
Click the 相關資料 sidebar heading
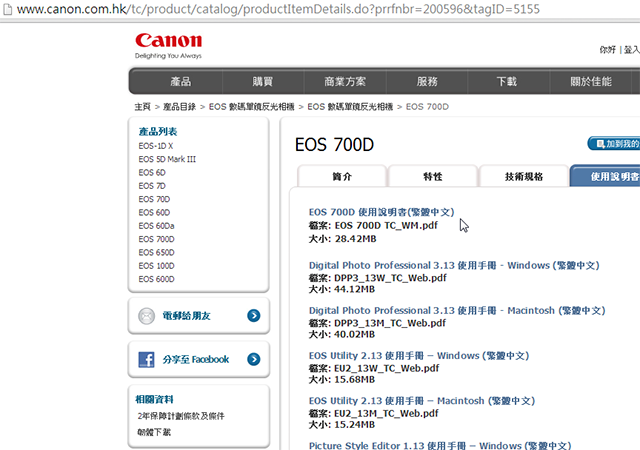[154, 399]
